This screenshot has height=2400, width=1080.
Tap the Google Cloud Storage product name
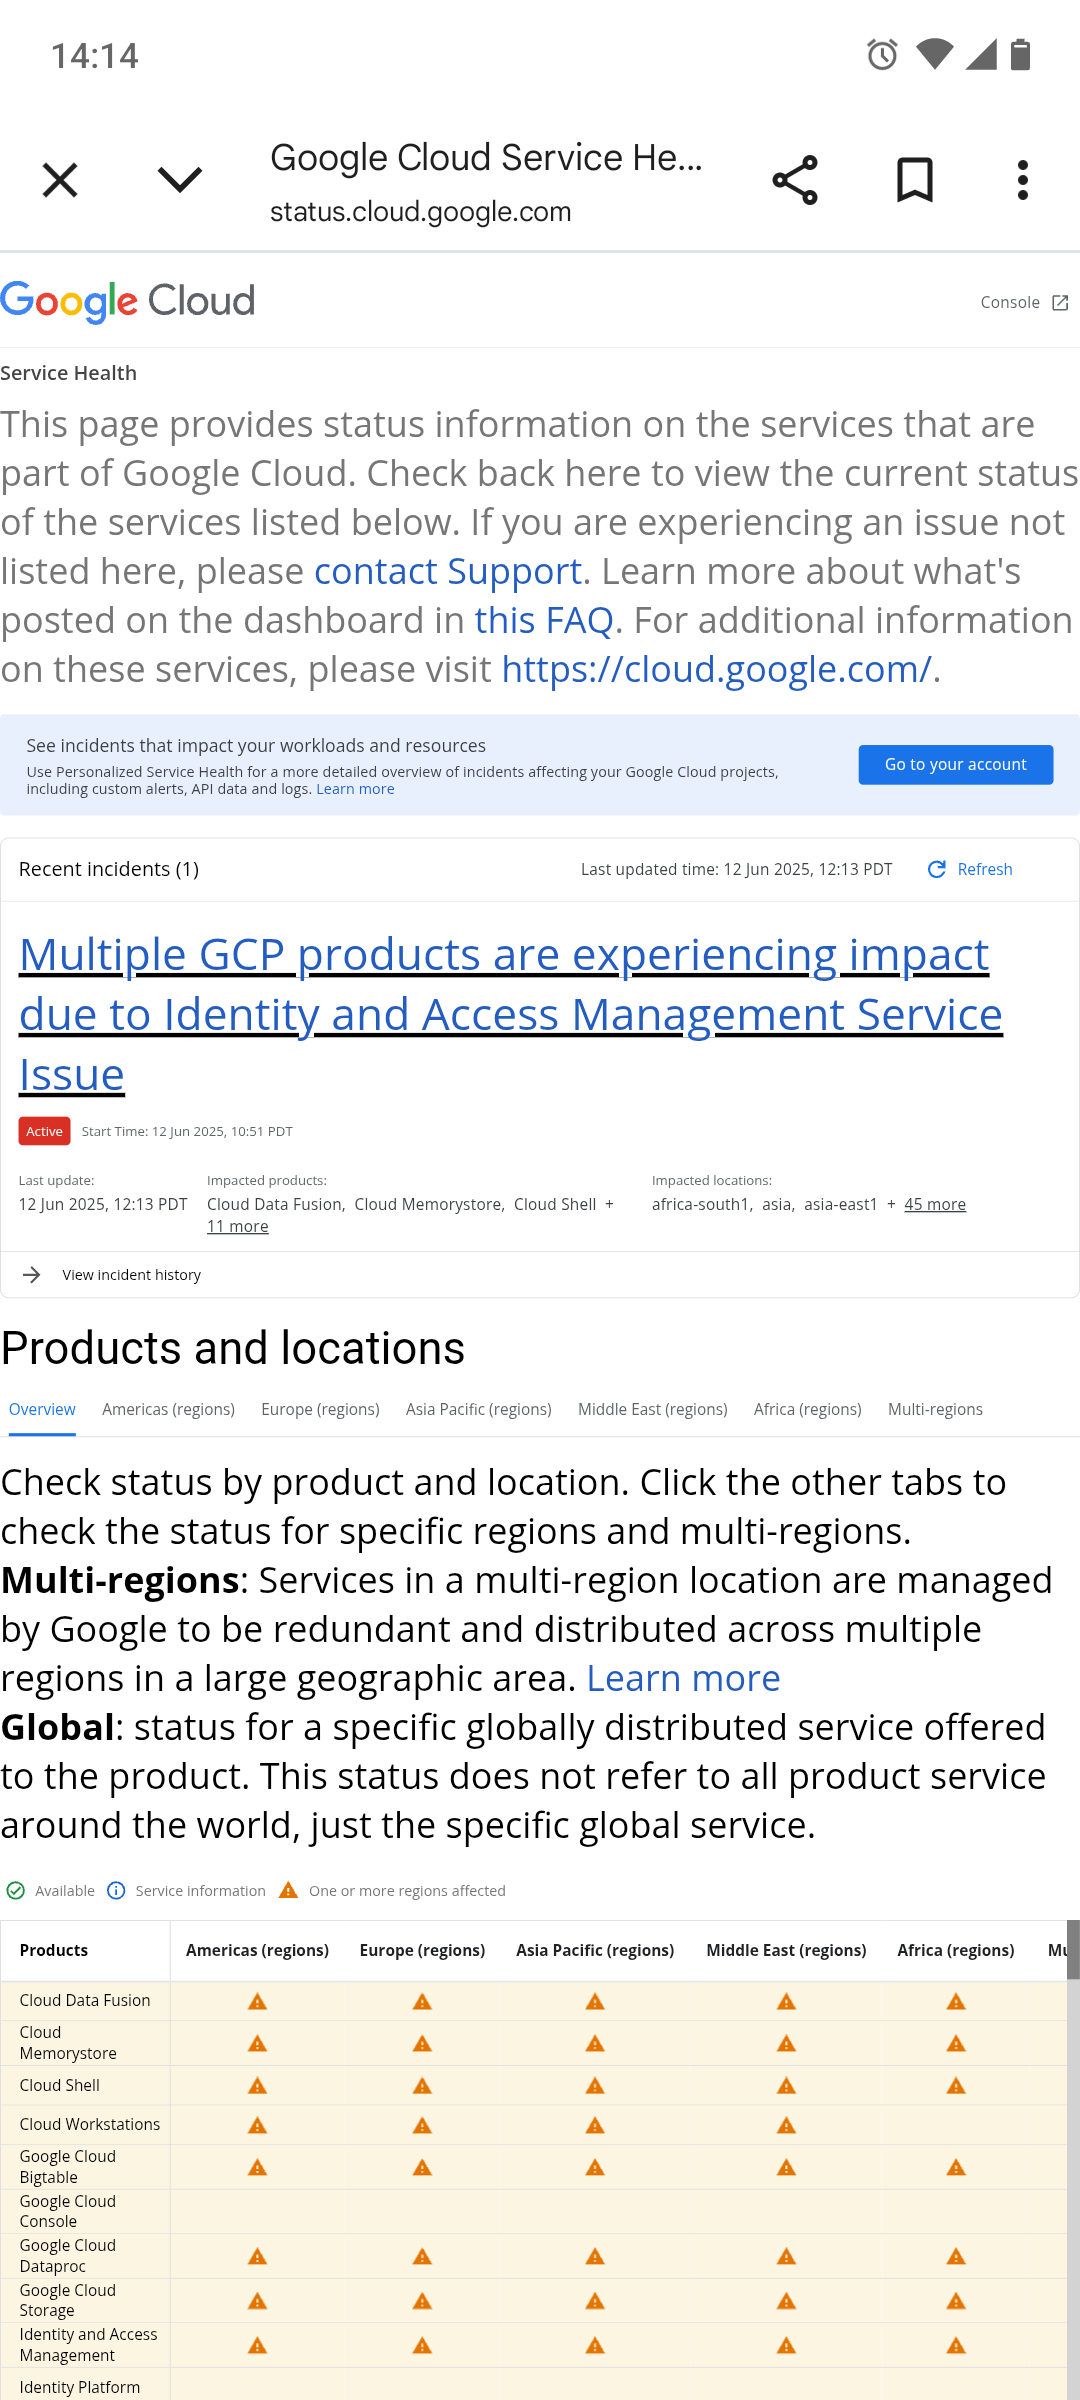(68, 2300)
